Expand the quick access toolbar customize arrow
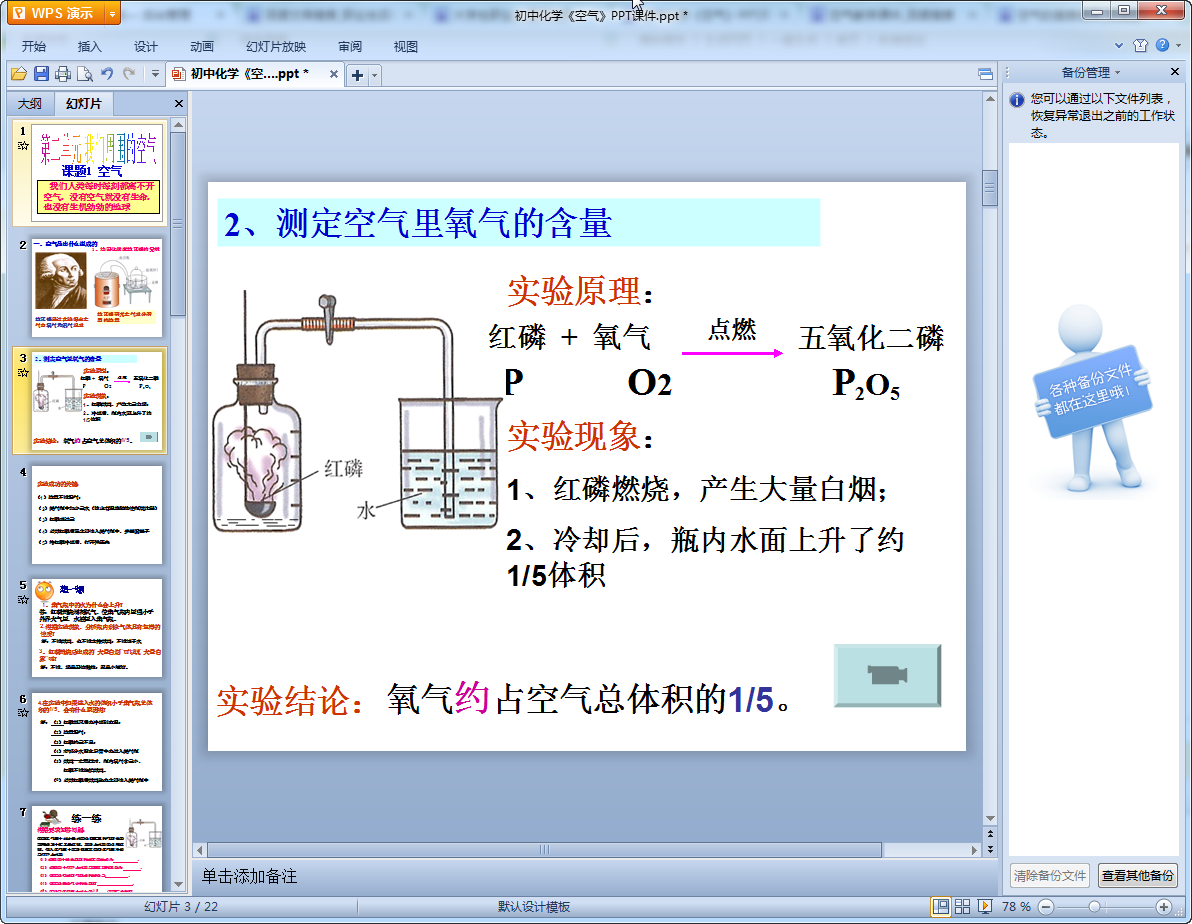The height and width of the screenshot is (924, 1192). click(x=155, y=74)
